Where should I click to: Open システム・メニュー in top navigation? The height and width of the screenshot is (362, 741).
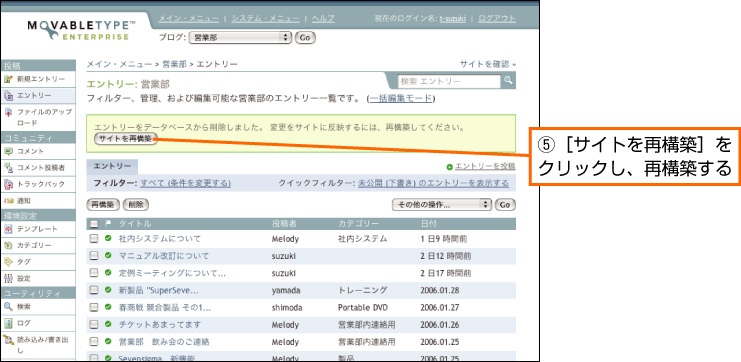(265, 18)
